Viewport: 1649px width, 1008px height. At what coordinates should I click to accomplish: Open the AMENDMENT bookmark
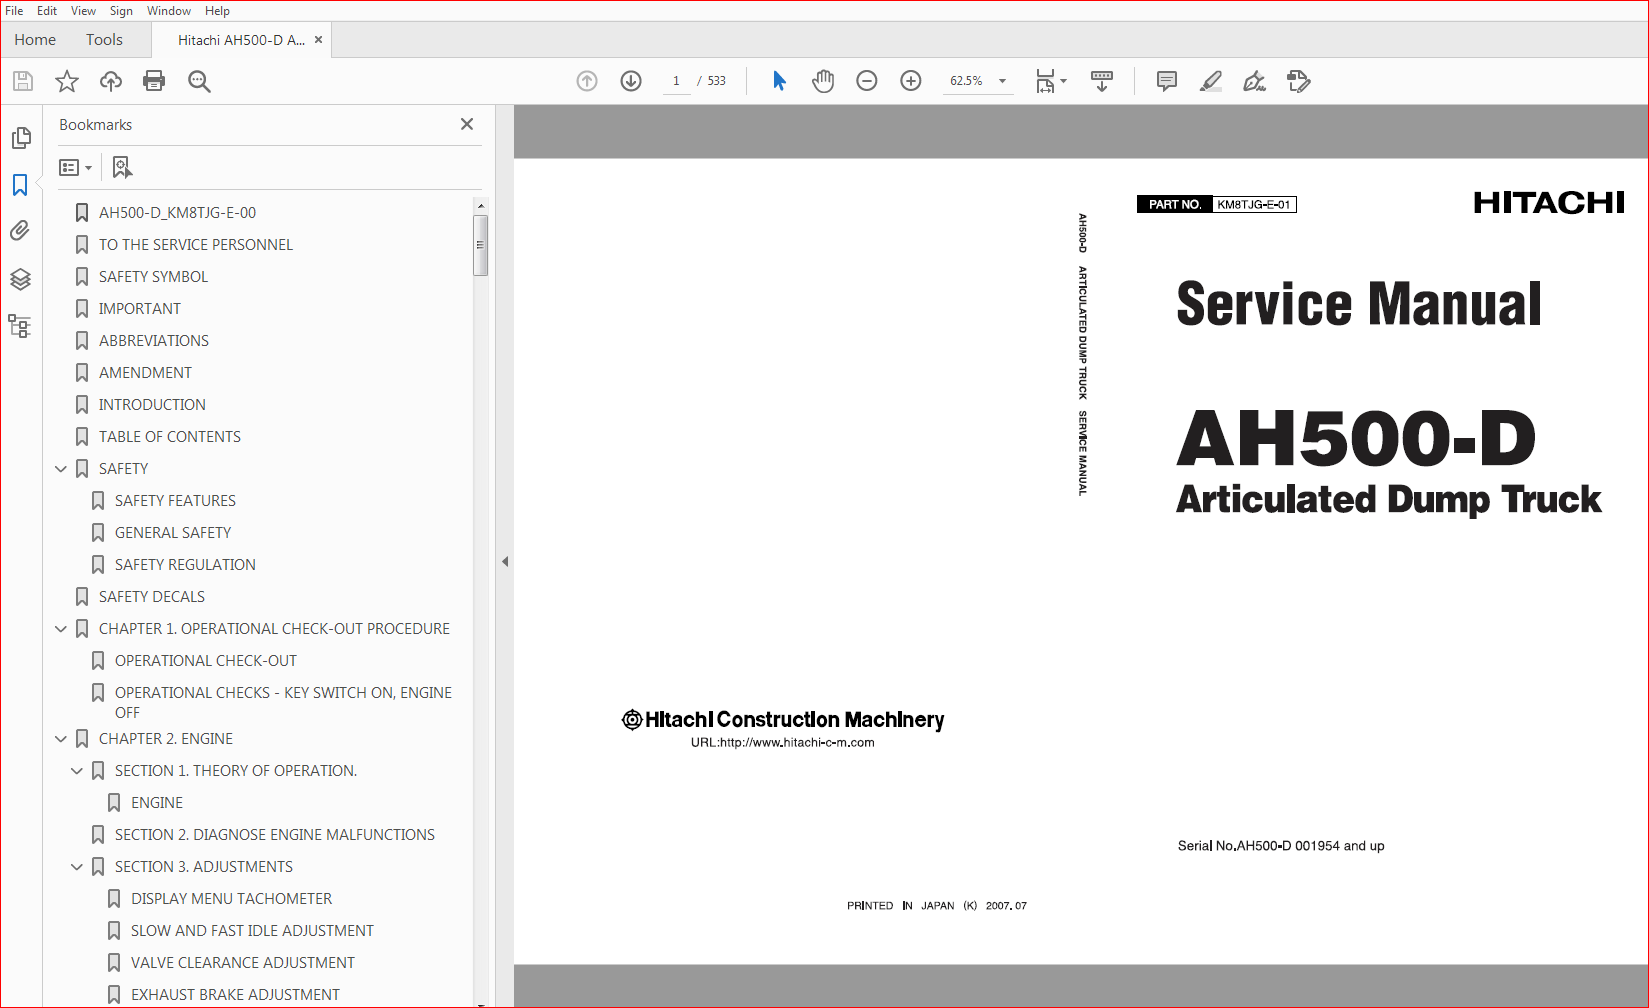[145, 373]
